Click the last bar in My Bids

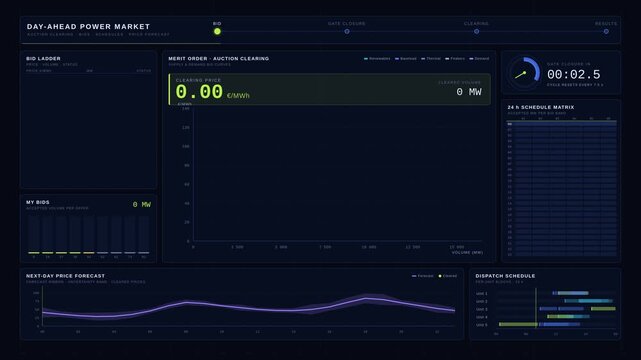point(143,235)
